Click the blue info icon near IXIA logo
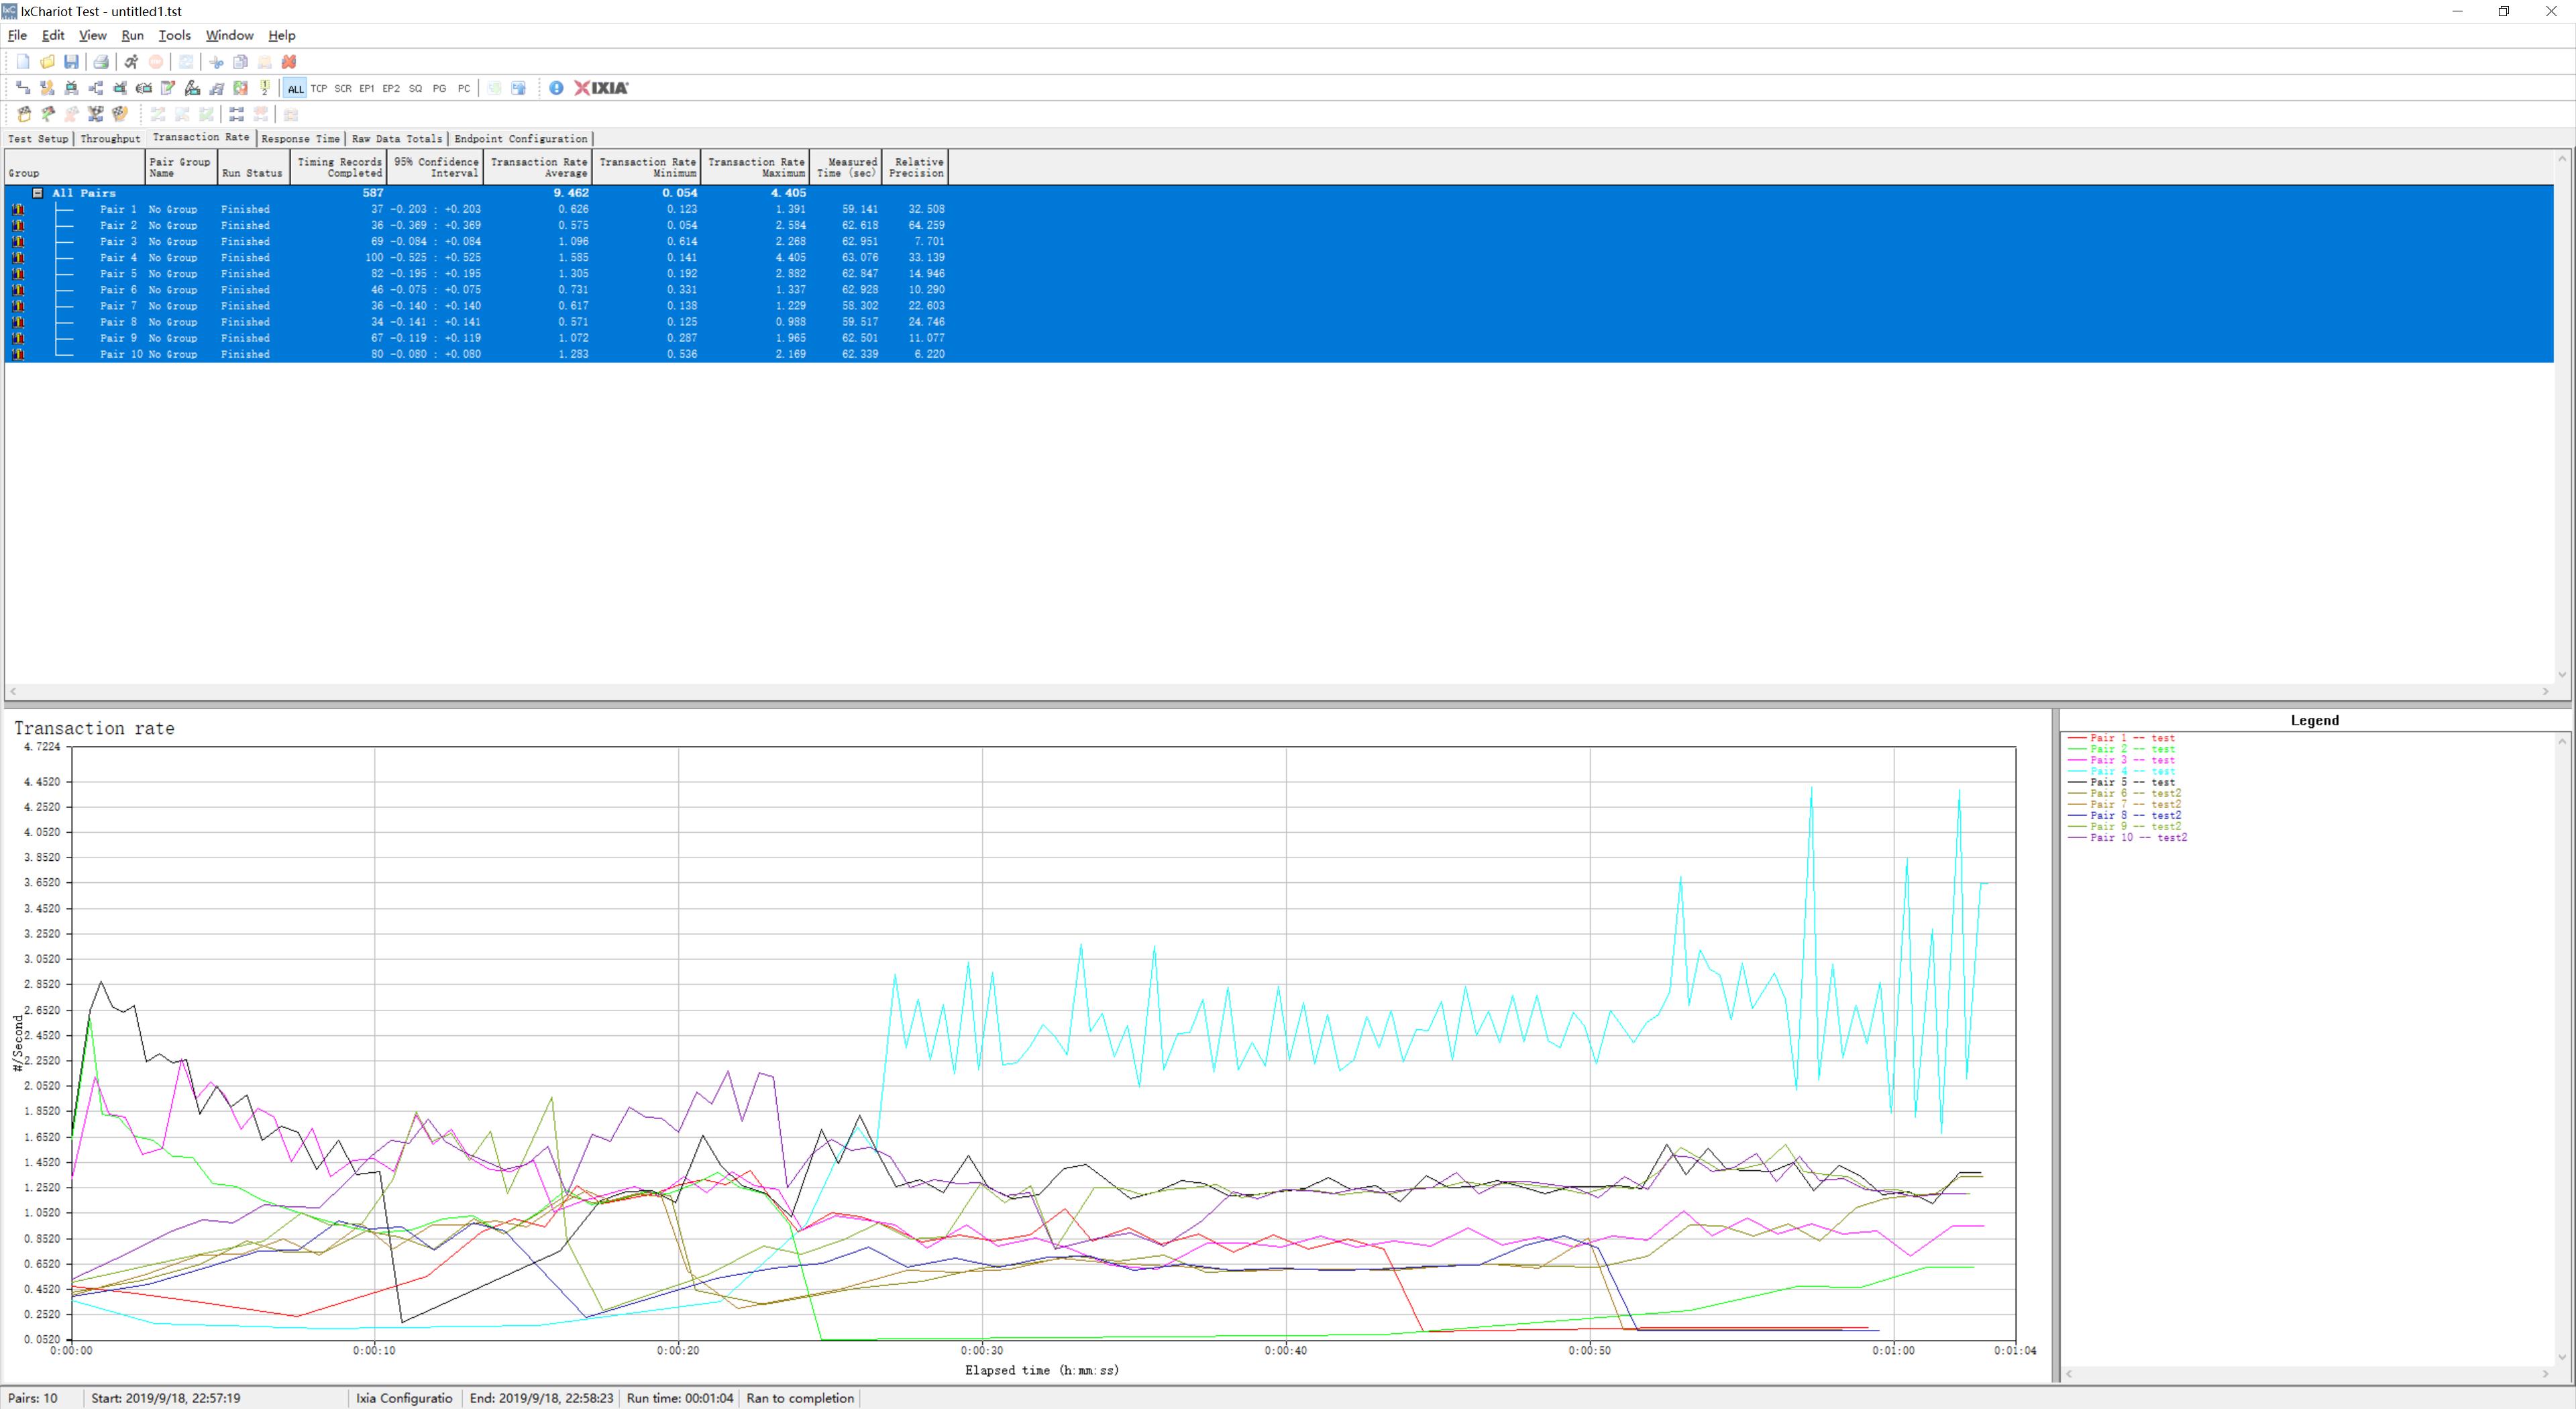 coord(556,88)
